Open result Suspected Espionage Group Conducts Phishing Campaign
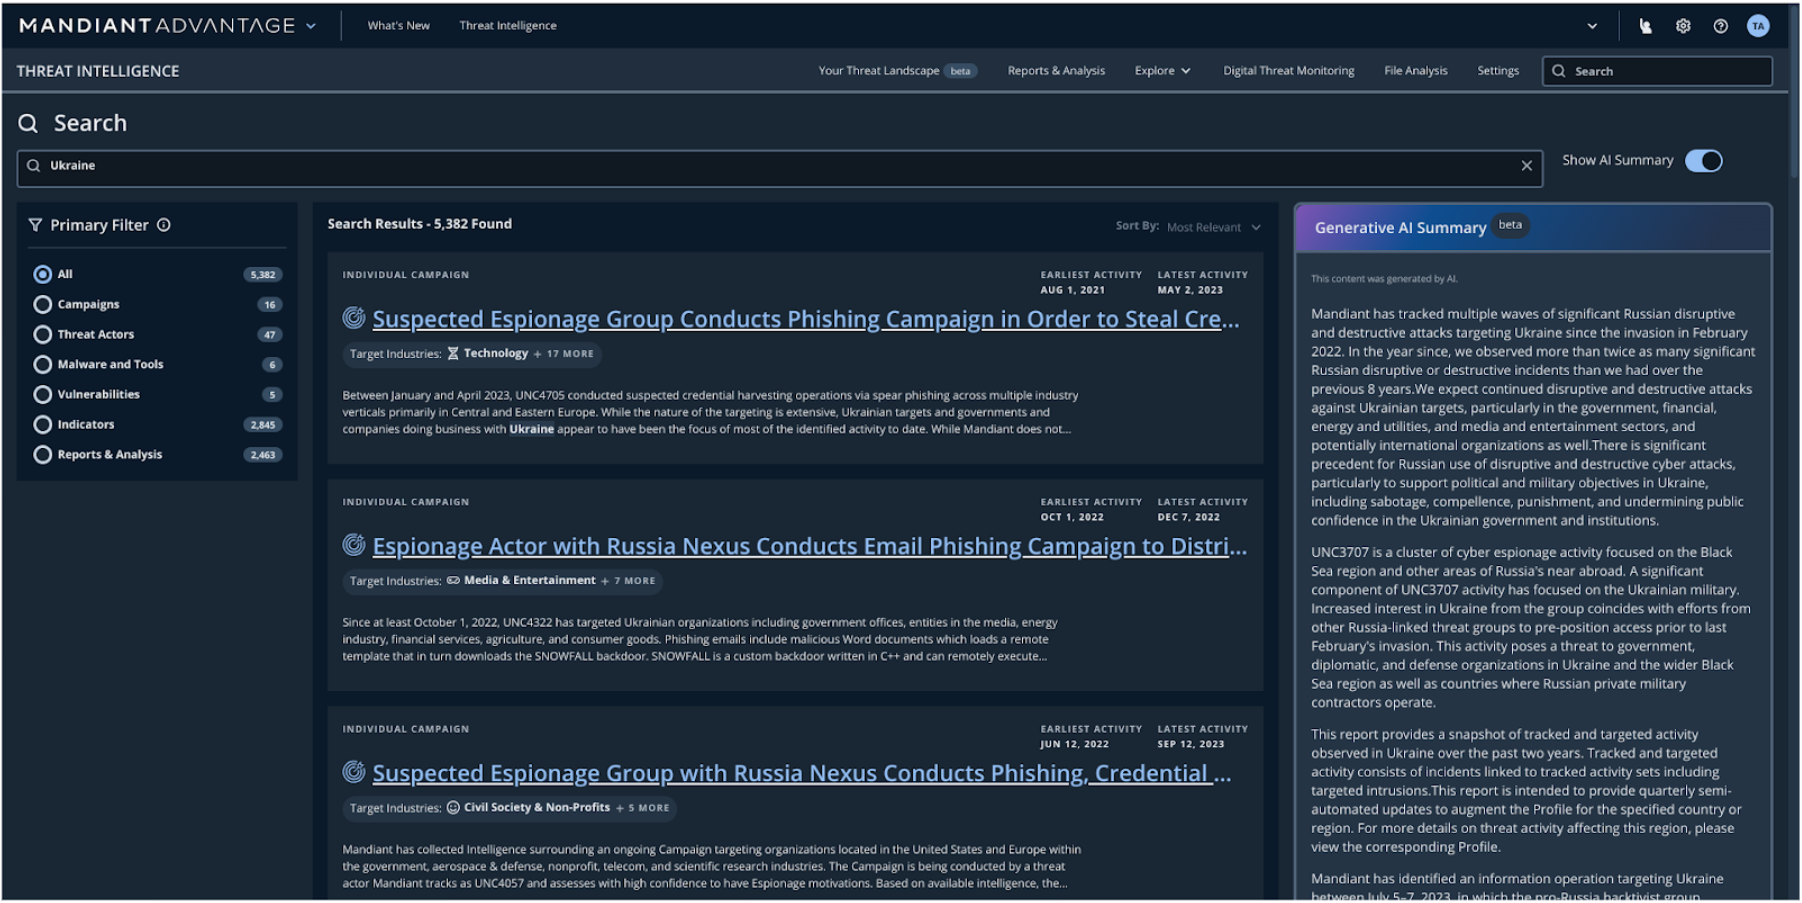This screenshot has height=903, width=1802. tap(806, 319)
